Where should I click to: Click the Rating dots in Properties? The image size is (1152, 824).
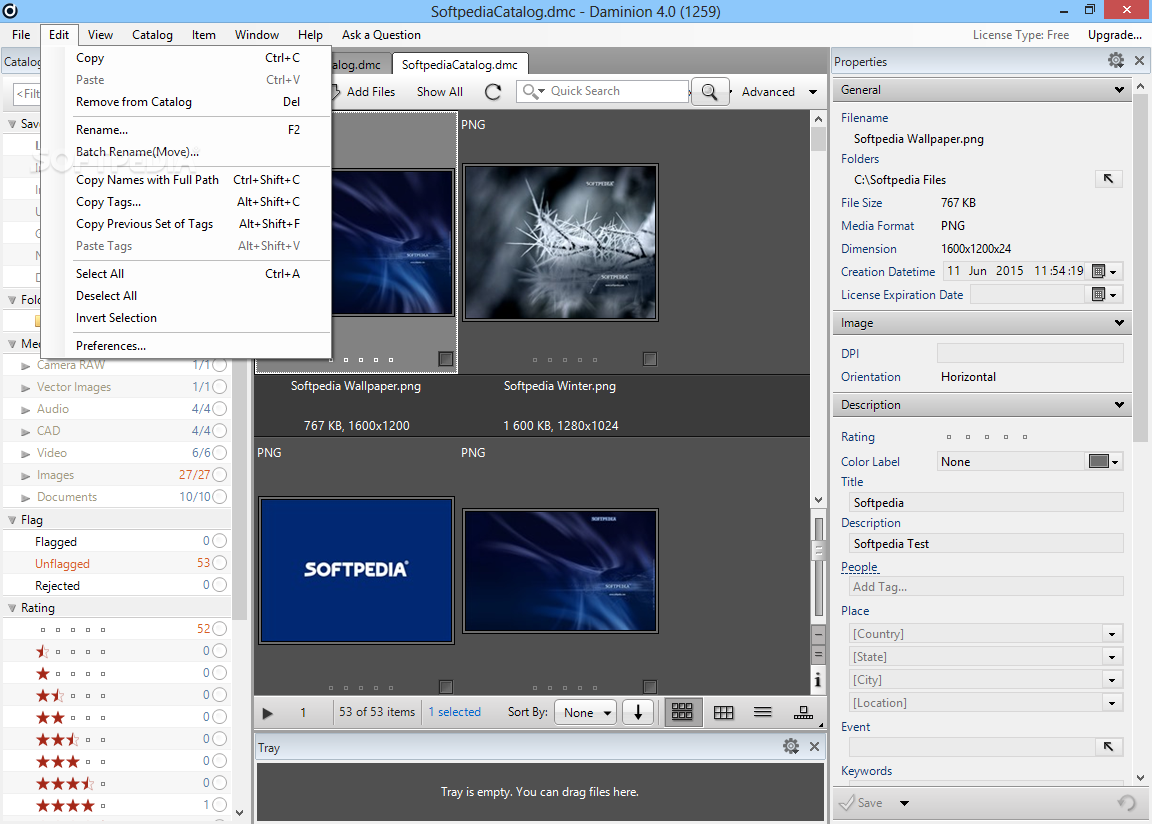987,437
